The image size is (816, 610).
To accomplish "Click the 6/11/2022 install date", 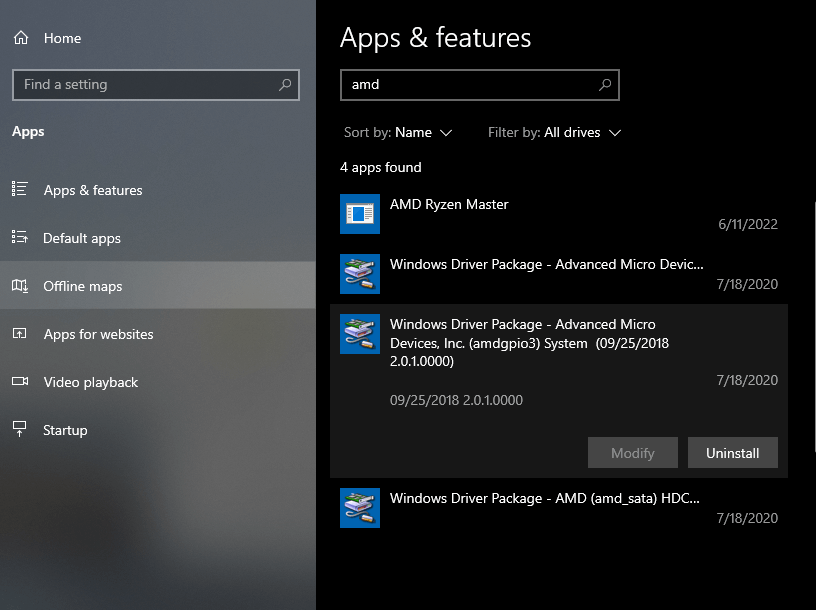I will coord(748,224).
